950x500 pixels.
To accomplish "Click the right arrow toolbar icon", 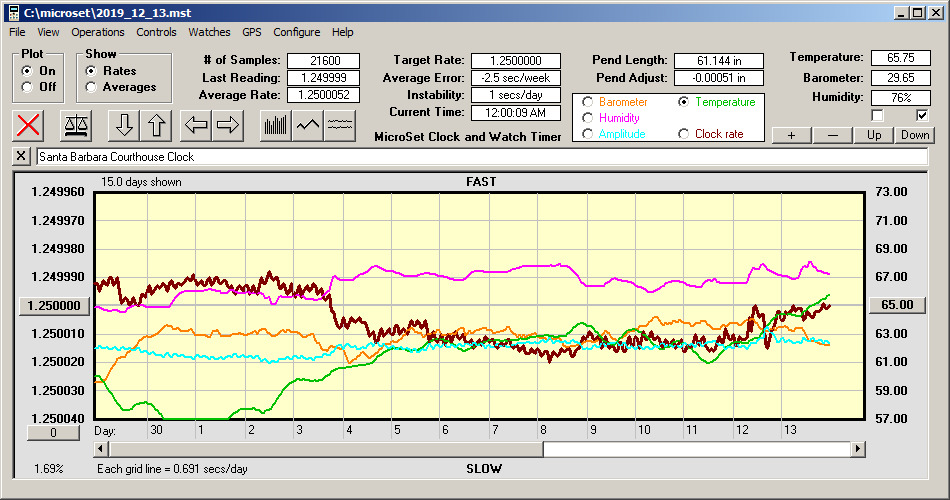I will click(x=228, y=125).
